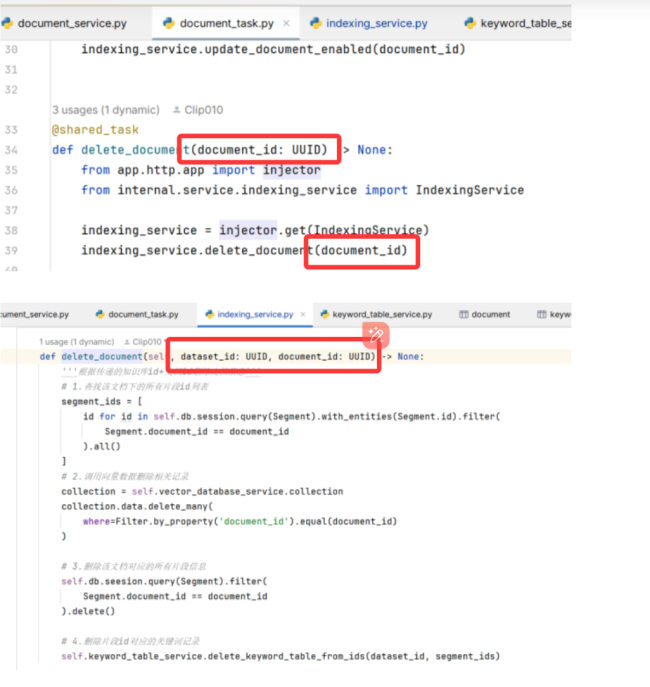Click the '# 4.' comment line
The image size is (650, 687).
131,641
